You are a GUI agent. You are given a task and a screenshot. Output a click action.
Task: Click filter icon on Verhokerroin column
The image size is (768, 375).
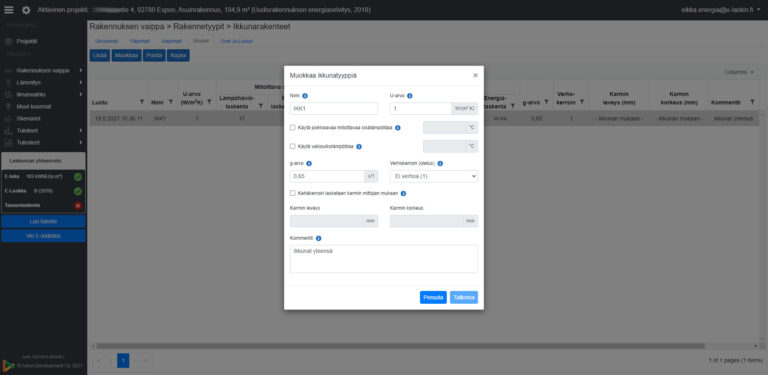click(x=582, y=102)
